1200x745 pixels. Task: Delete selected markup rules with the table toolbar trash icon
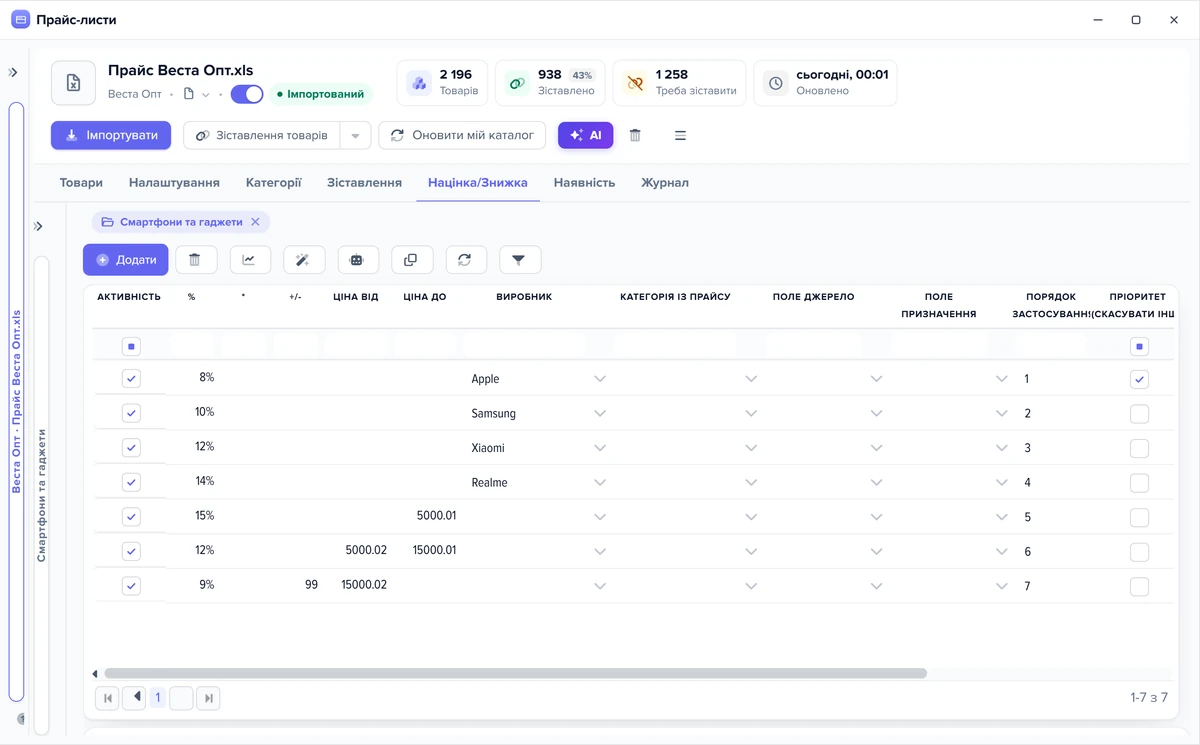pyautogui.click(x=195, y=260)
